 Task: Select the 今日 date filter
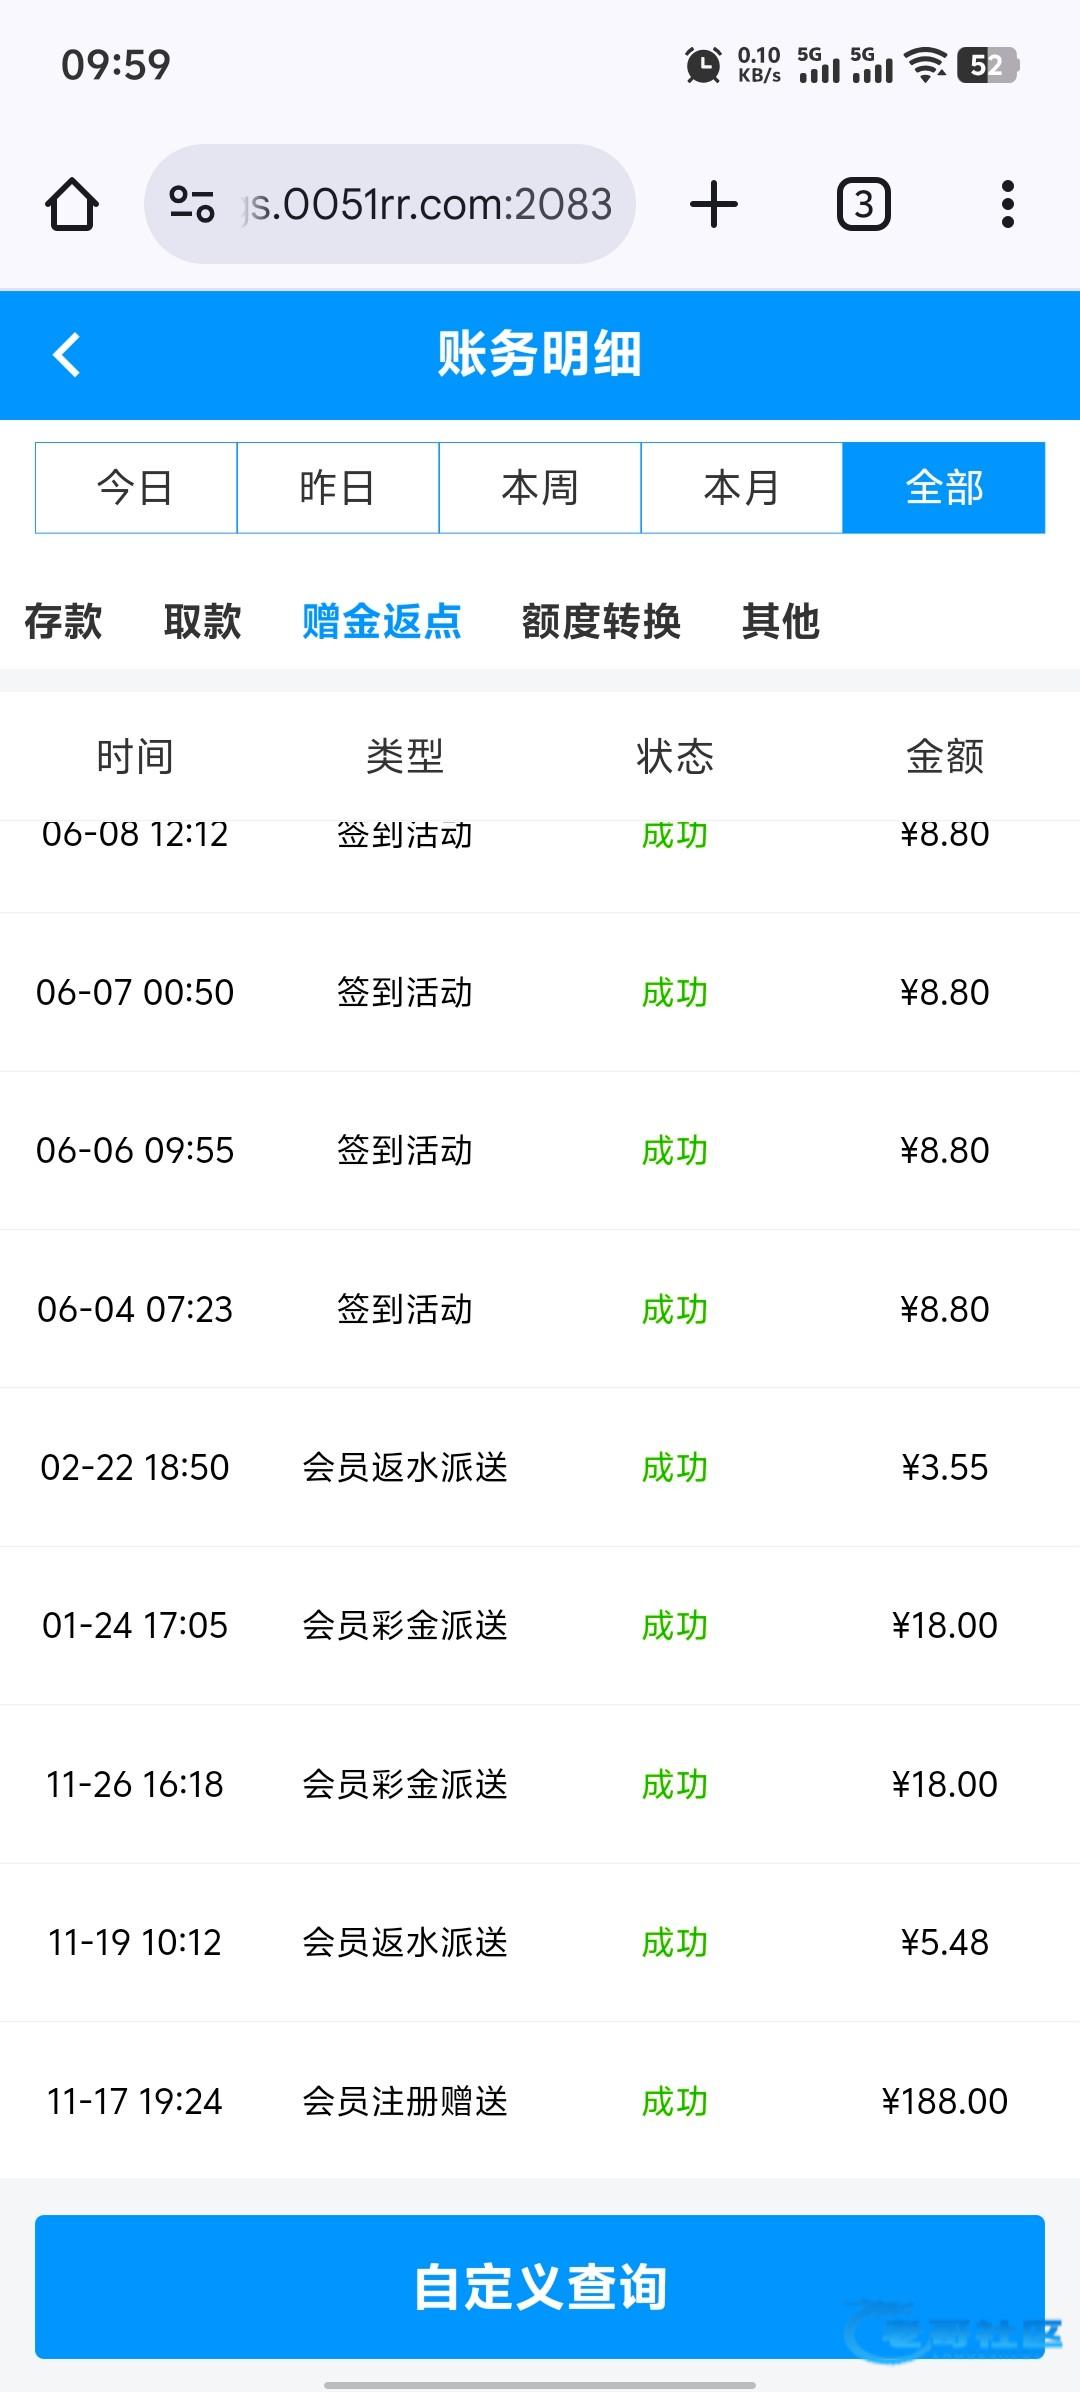tap(136, 488)
